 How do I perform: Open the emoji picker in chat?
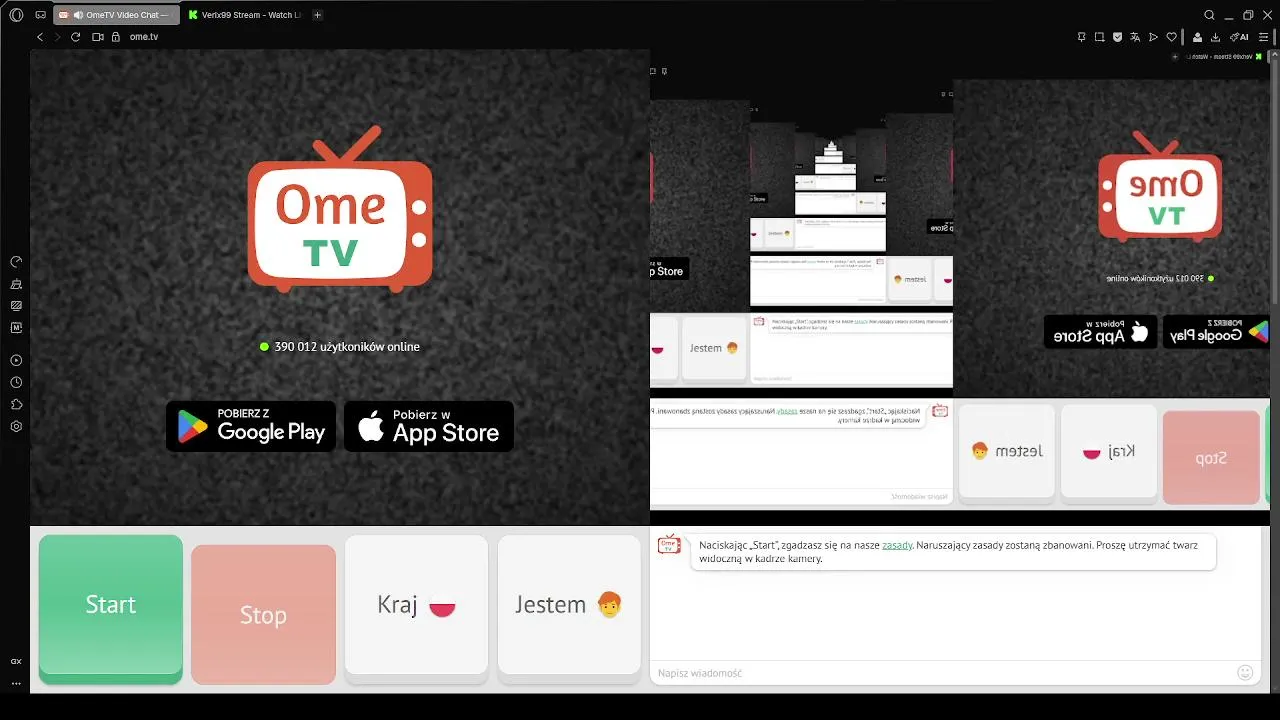(1245, 673)
